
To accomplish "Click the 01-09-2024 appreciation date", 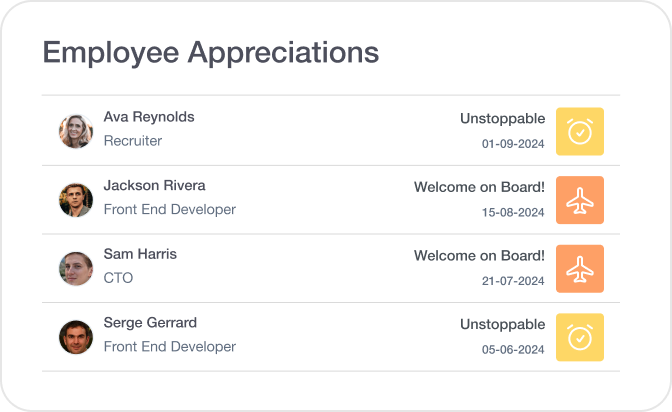I will [x=513, y=144].
